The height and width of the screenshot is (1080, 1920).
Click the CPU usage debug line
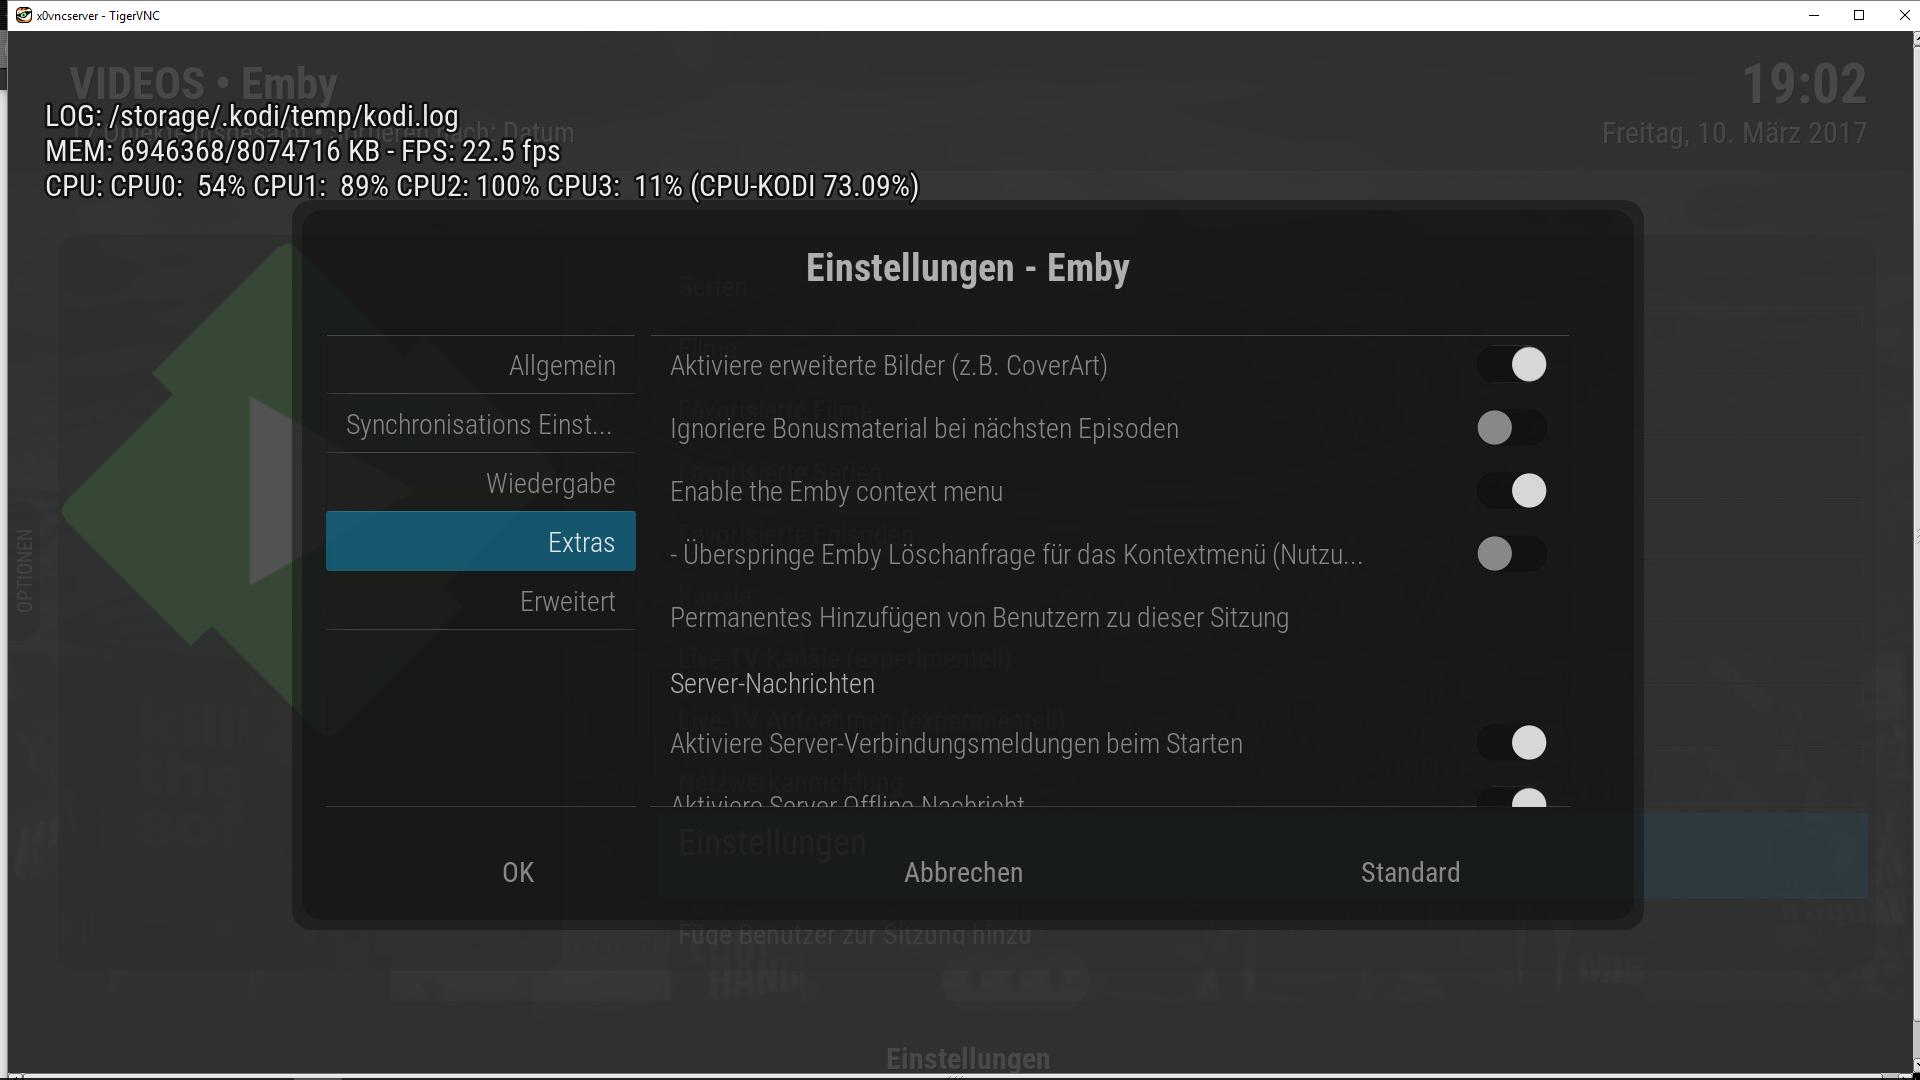pyautogui.click(x=482, y=186)
